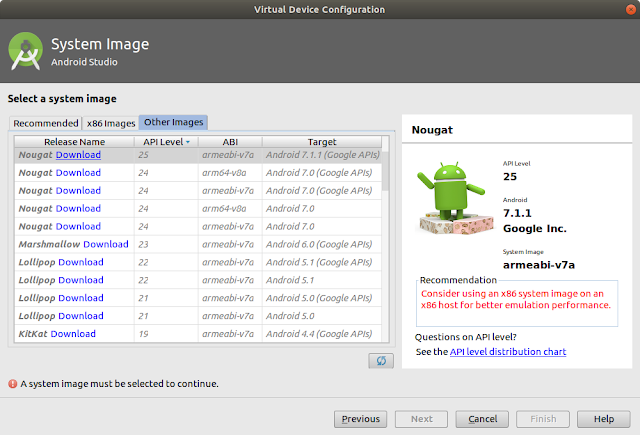Click the refresh images icon button
This screenshot has width=640, height=435.
coord(381,361)
